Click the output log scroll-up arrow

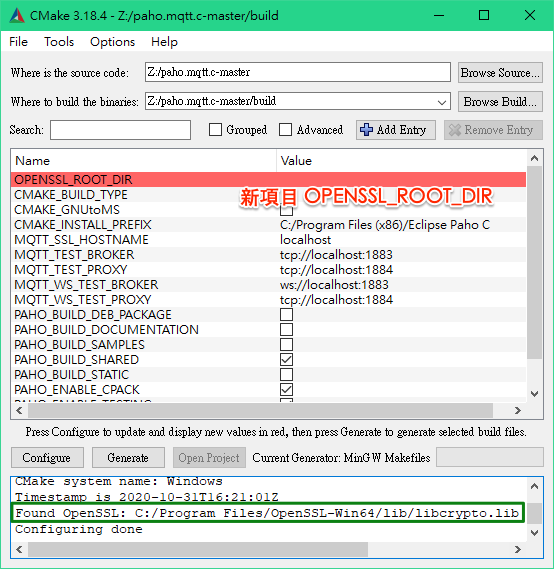click(534, 486)
